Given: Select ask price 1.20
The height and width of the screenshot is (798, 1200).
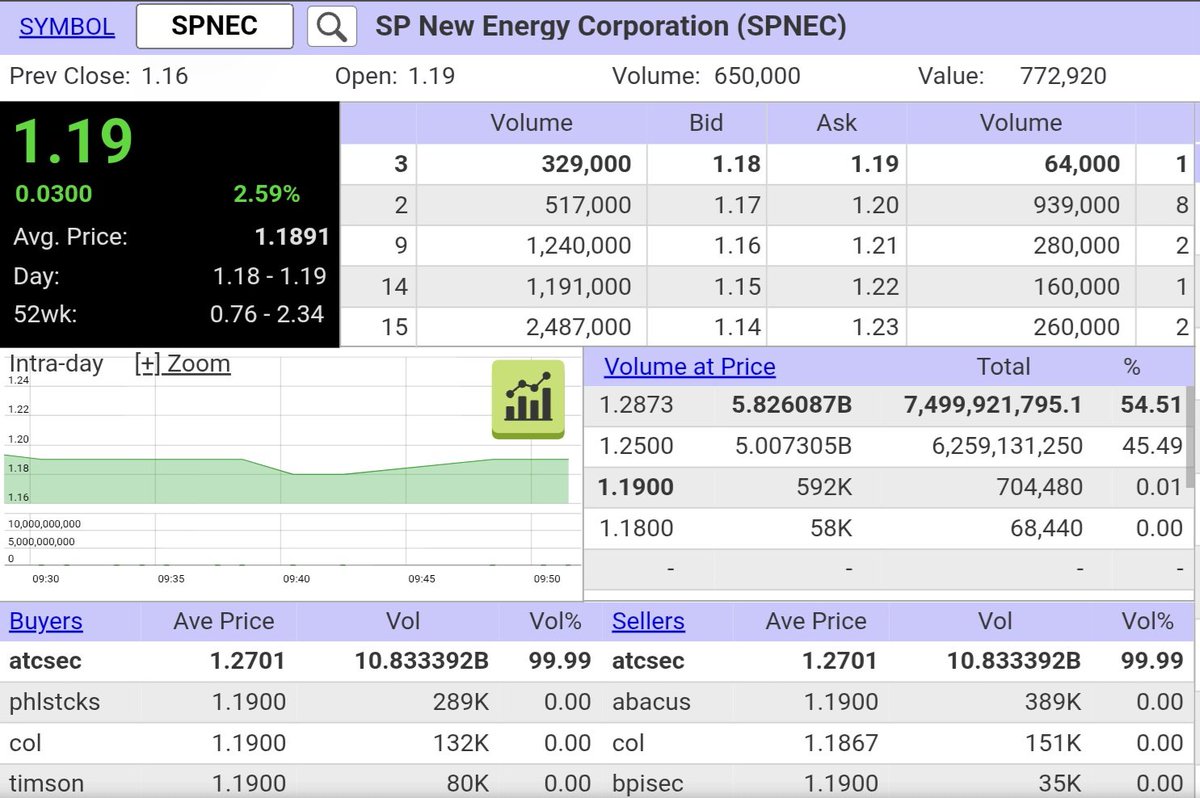Looking at the screenshot, I should [x=876, y=205].
